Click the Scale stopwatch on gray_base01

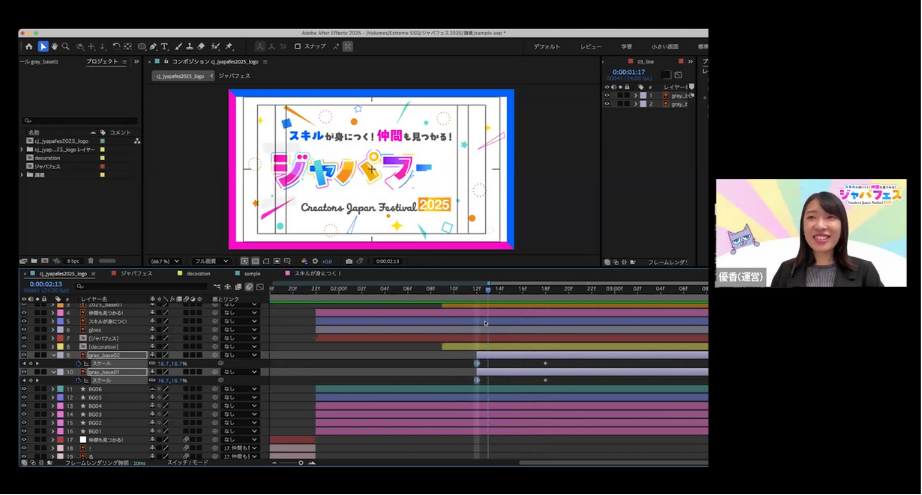78,381
